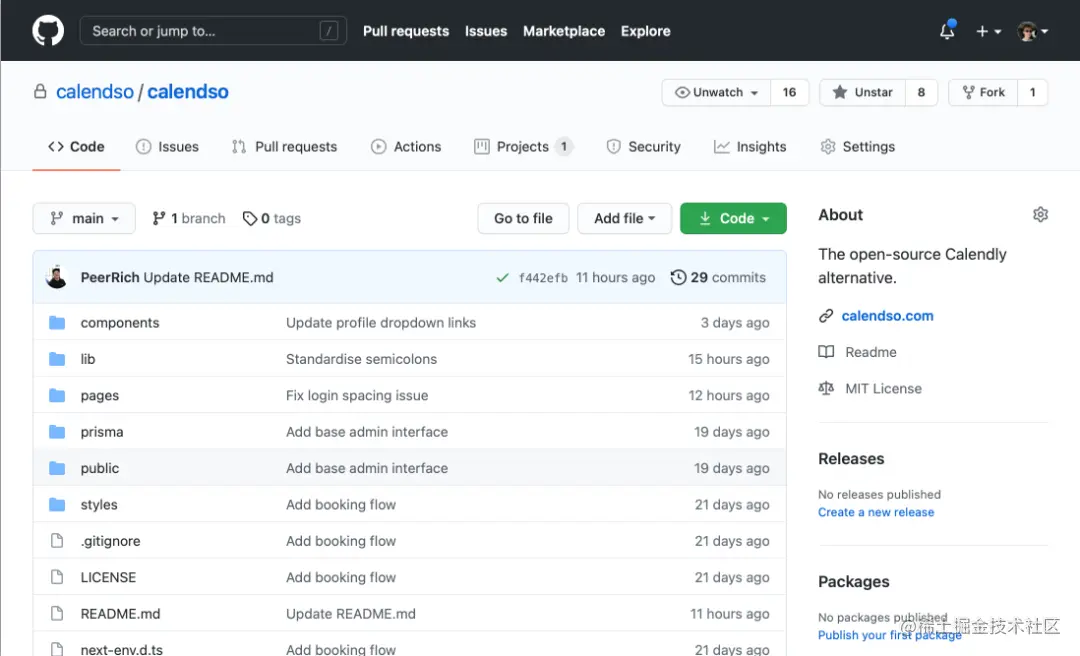
Task: Go to Marketplace
Action: [563, 31]
